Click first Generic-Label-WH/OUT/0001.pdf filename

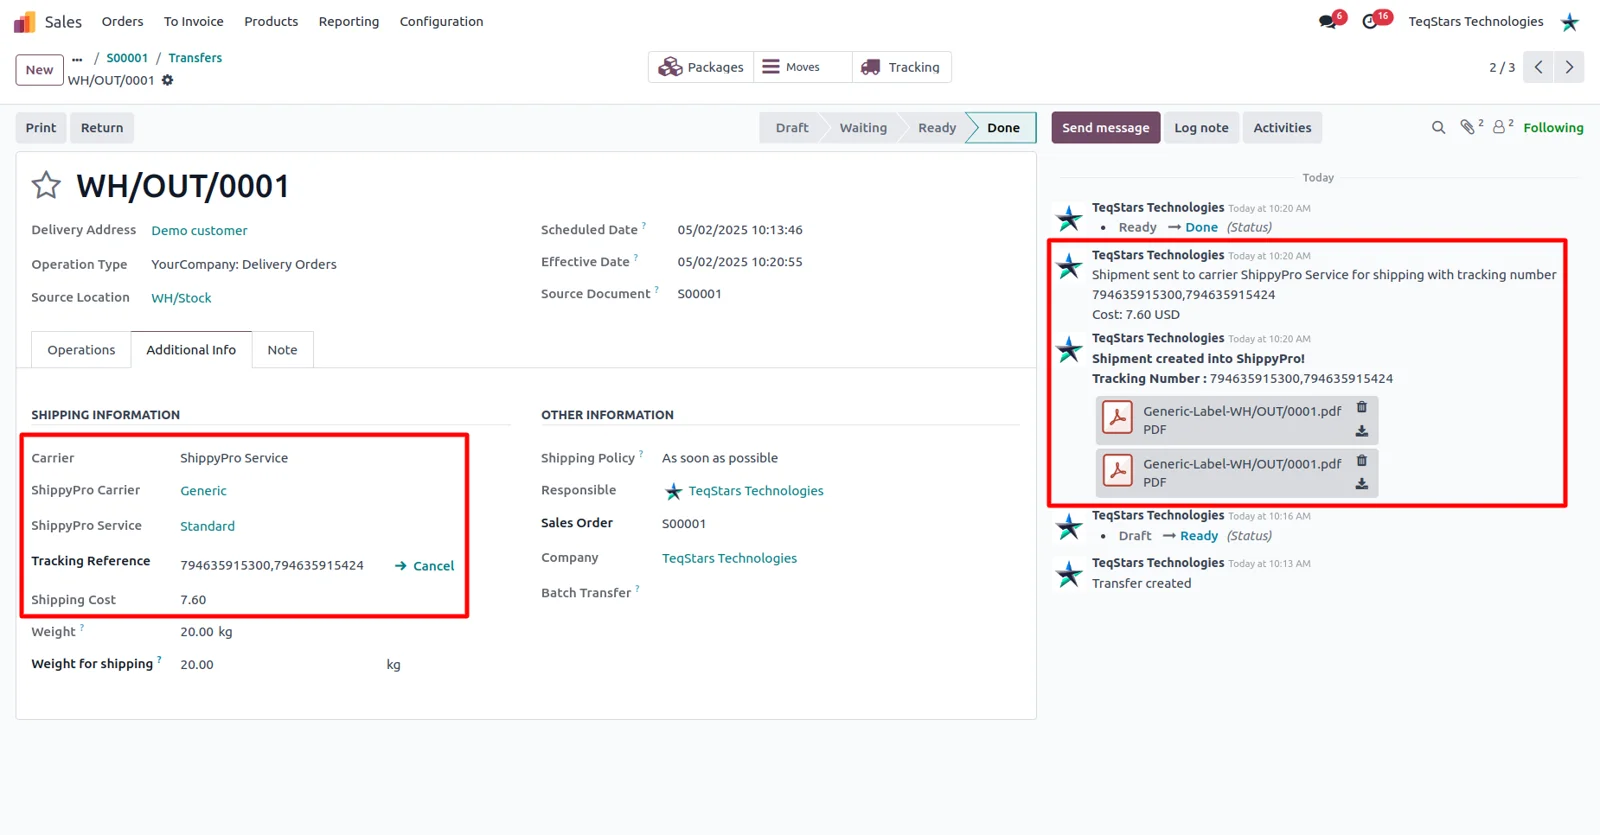coord(1242,411)
